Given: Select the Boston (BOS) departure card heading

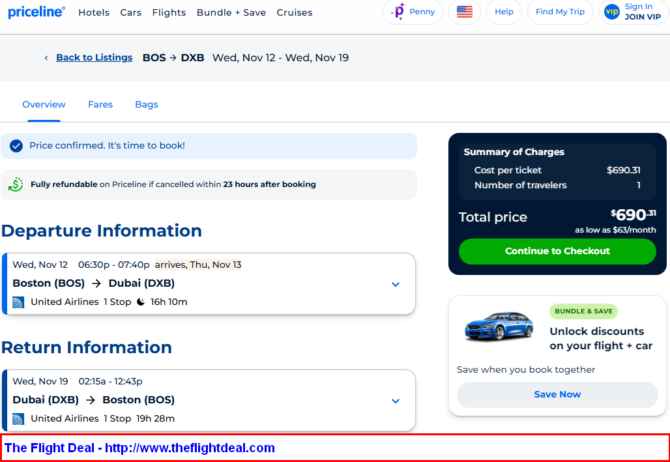Looking at the screenshot, I should tap(94, 283).
